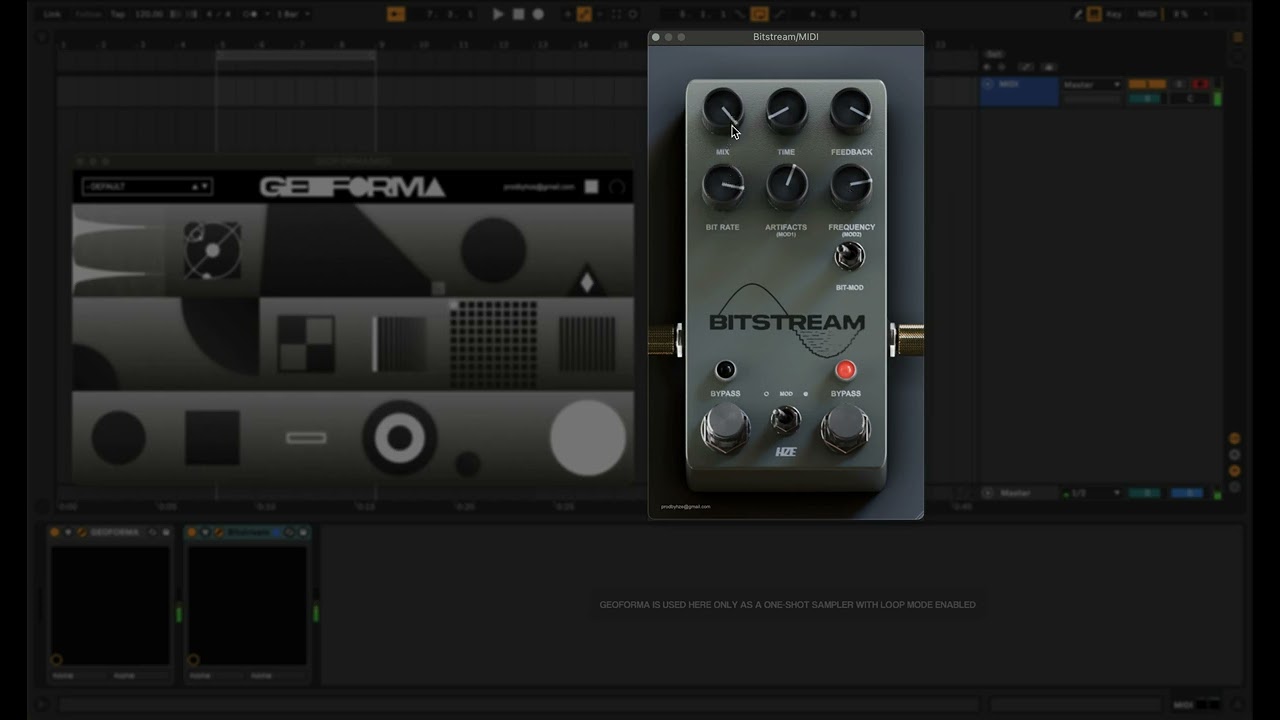Select the dark square shape in Geoforma
Screen dimensions: 1280x720
[212, 437]
